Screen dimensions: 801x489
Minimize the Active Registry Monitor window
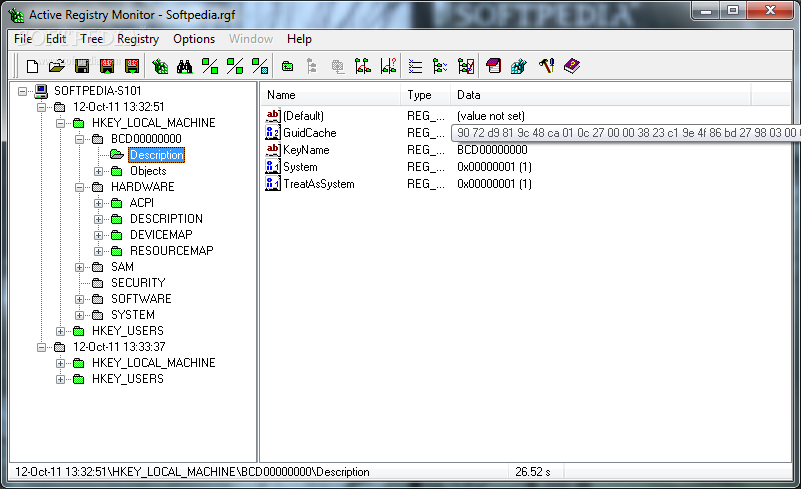pyautogui.click(x=706, y=11)
